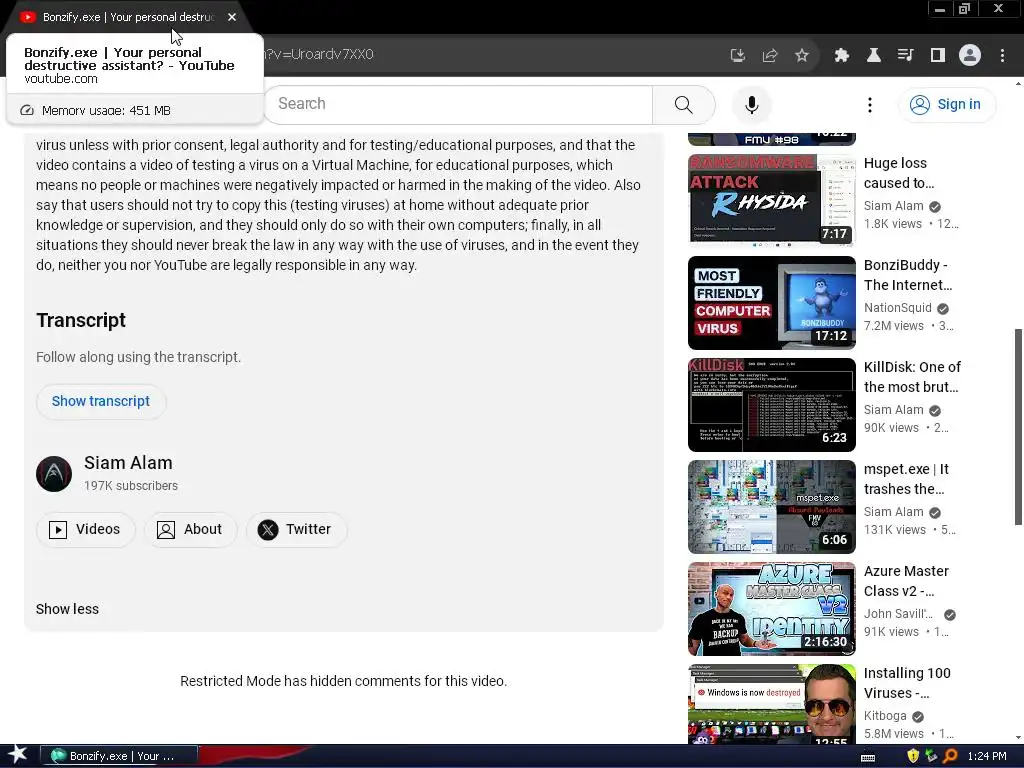Open the media controls icon in toolbar

[x=905, y=55]
